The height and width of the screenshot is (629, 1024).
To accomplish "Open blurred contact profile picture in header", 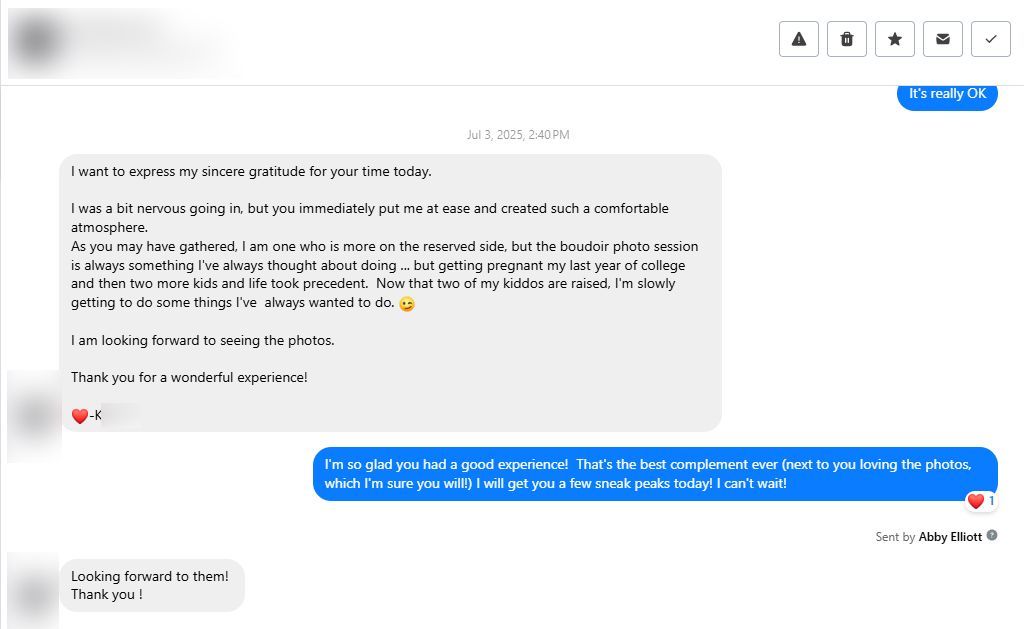I will pos(37,42).
